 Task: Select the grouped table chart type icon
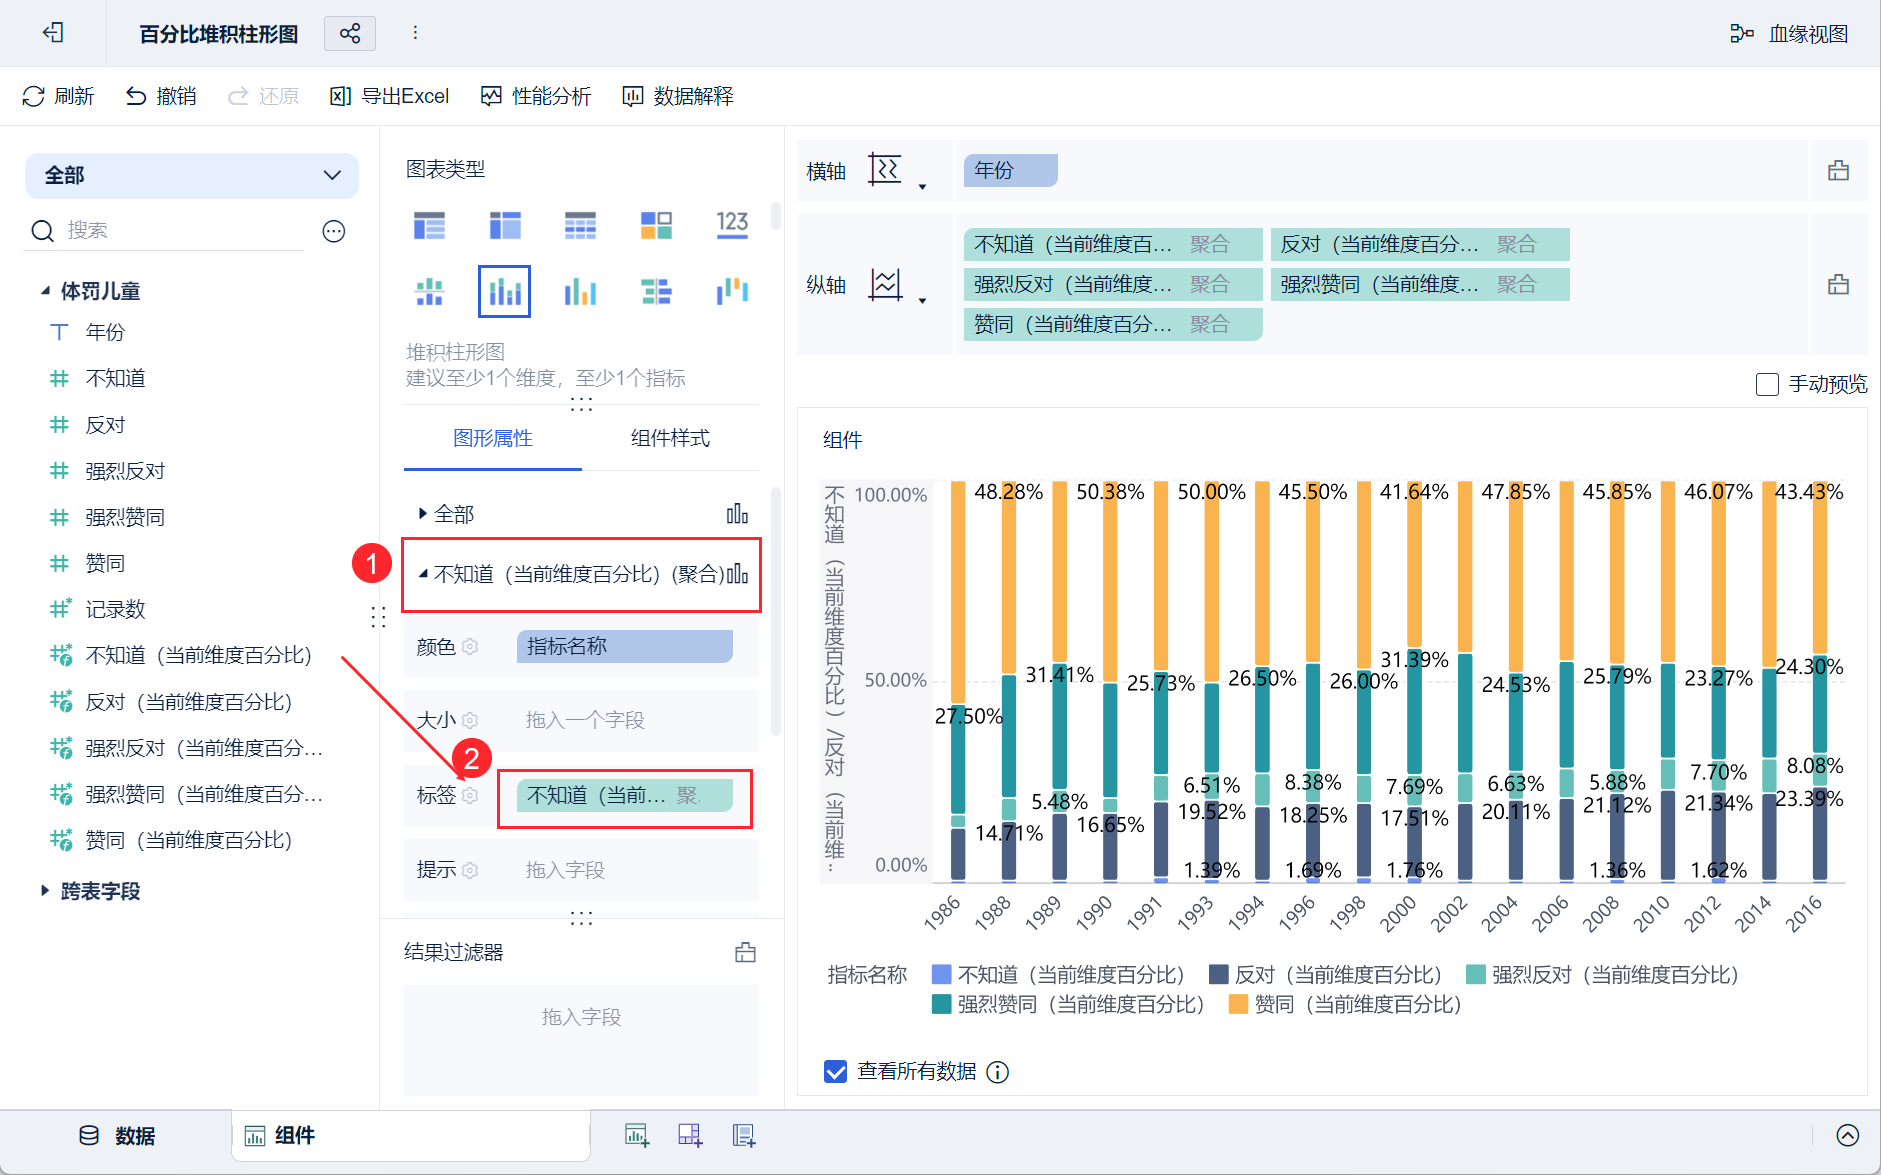tap(429, 225)
